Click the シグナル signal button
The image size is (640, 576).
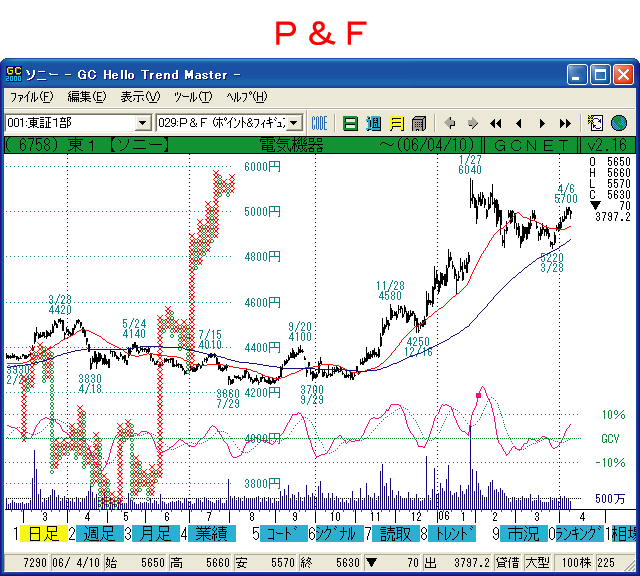(340, 533)
